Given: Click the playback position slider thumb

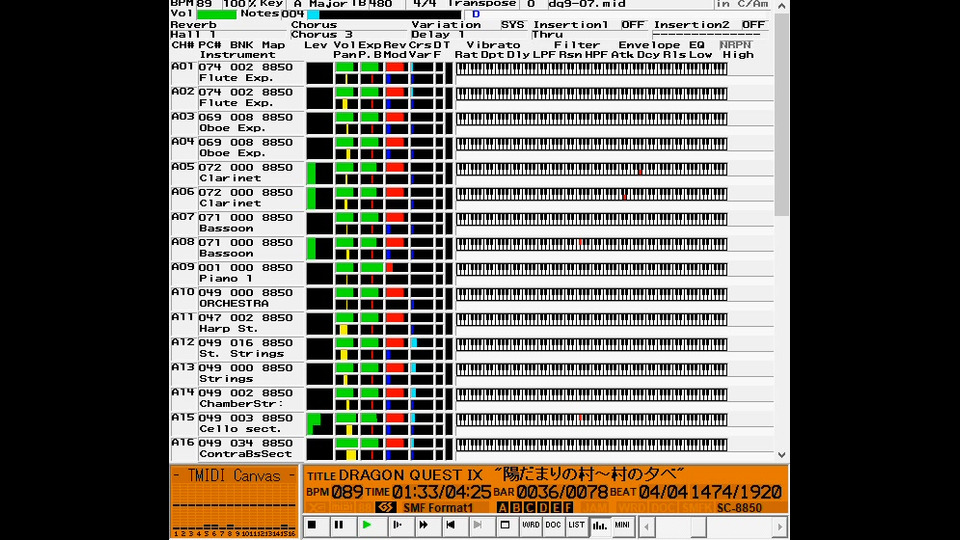Looking at the screenshot, I should point(699,527).
